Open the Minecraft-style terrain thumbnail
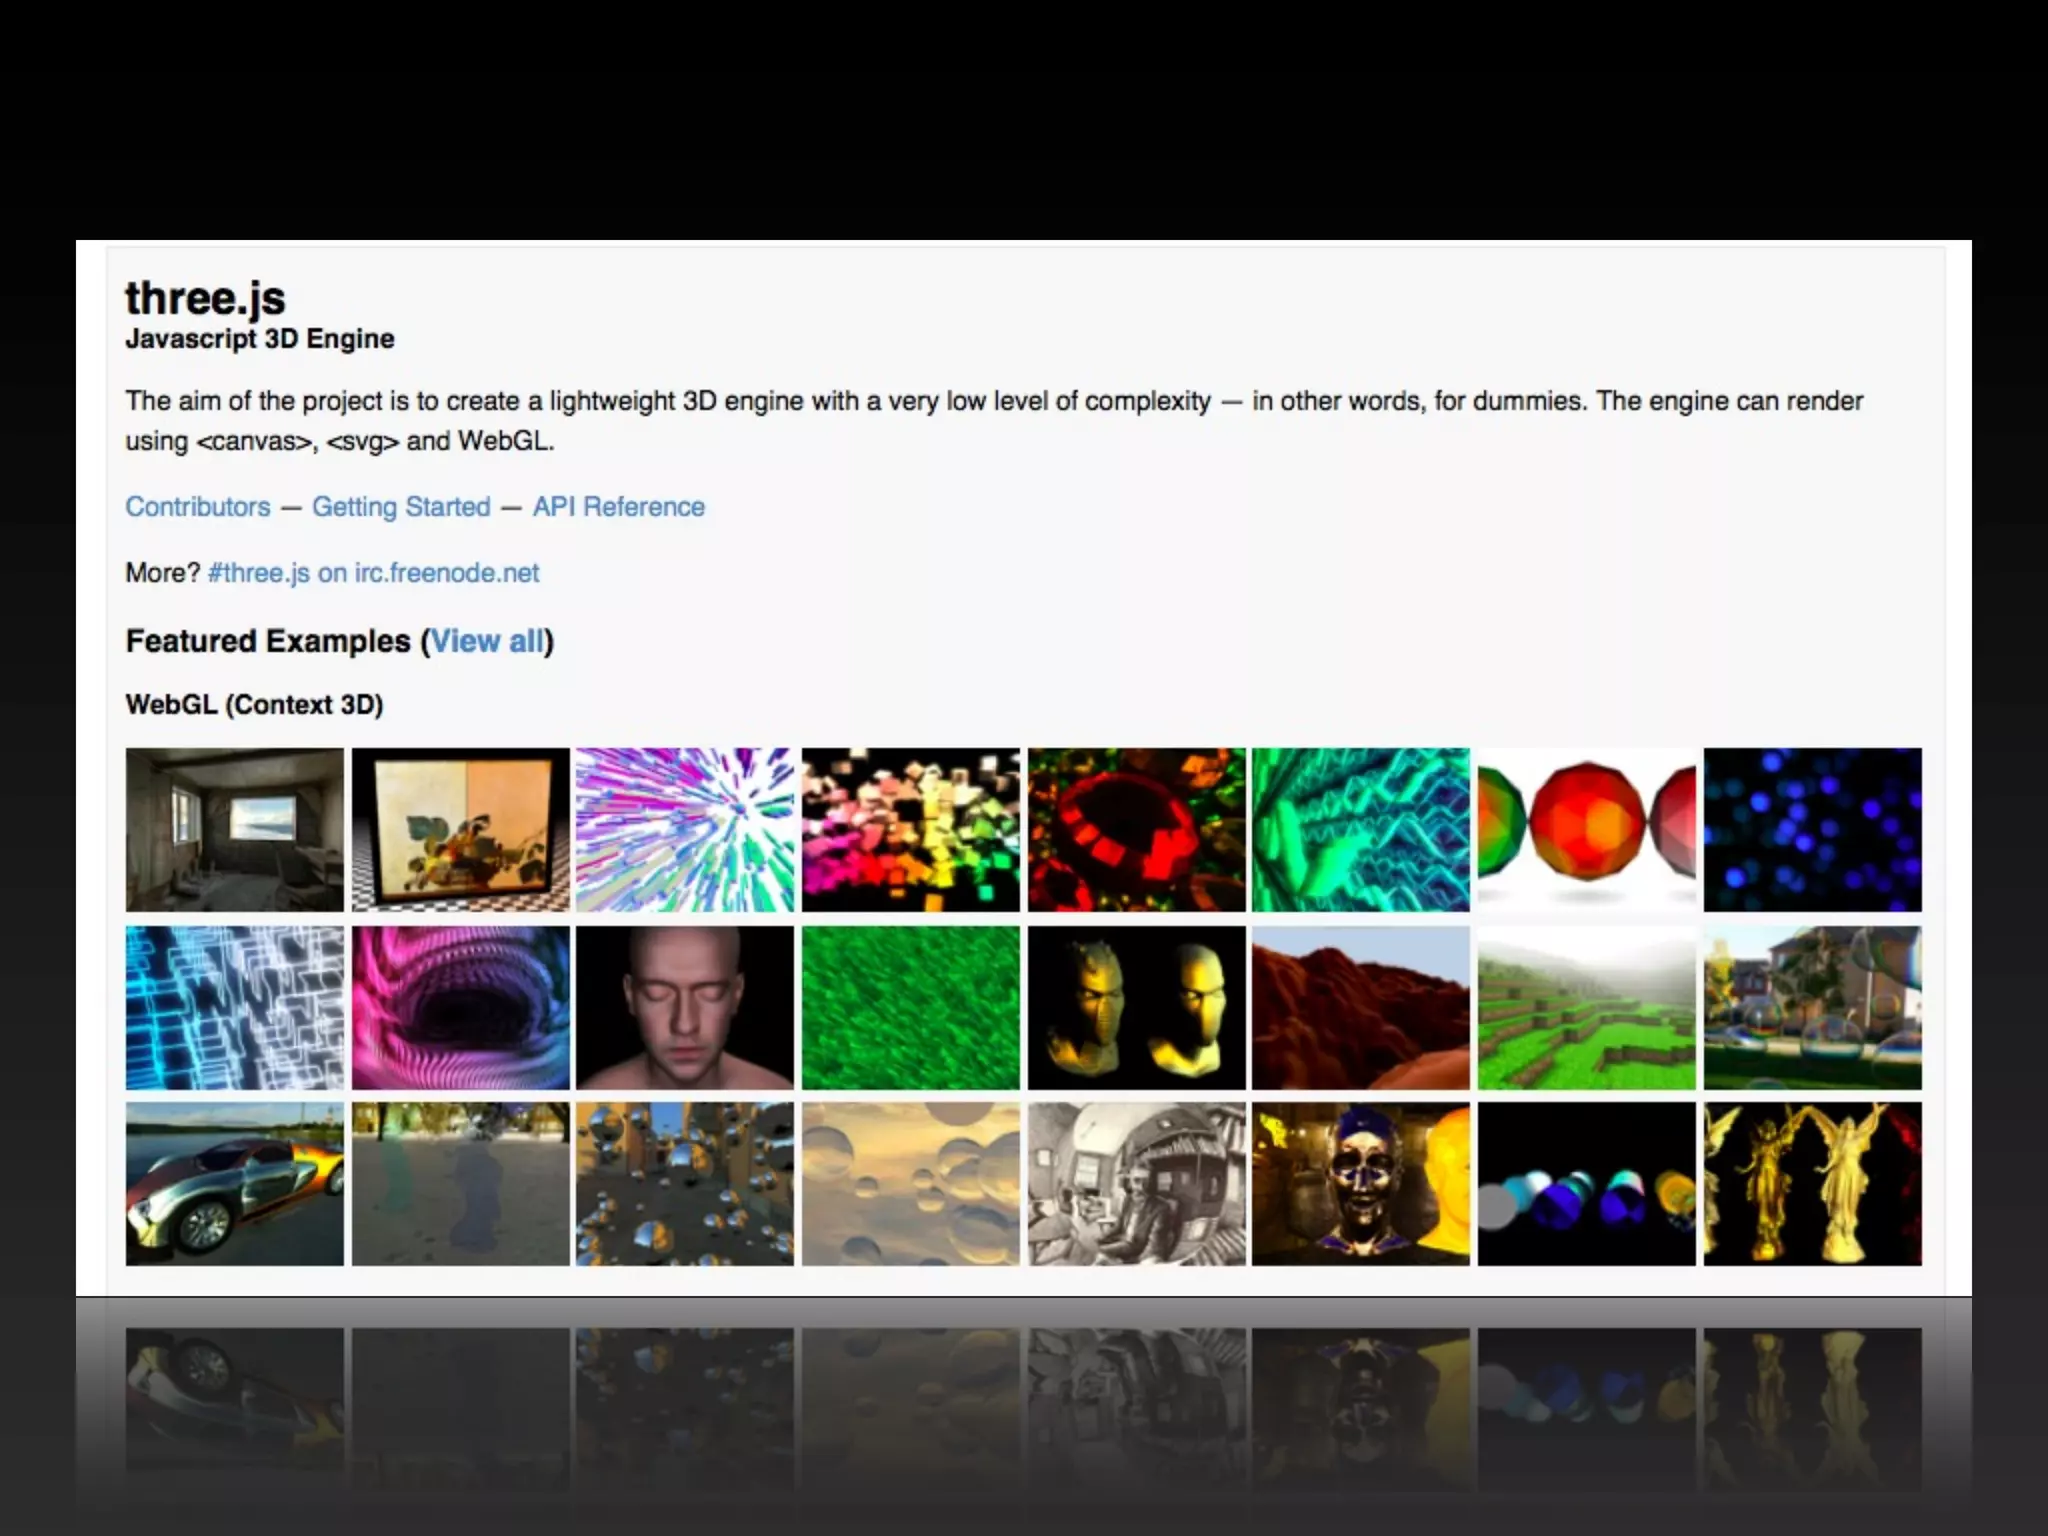This screenshot has height=1536, width=2048. point(1587,1007)
